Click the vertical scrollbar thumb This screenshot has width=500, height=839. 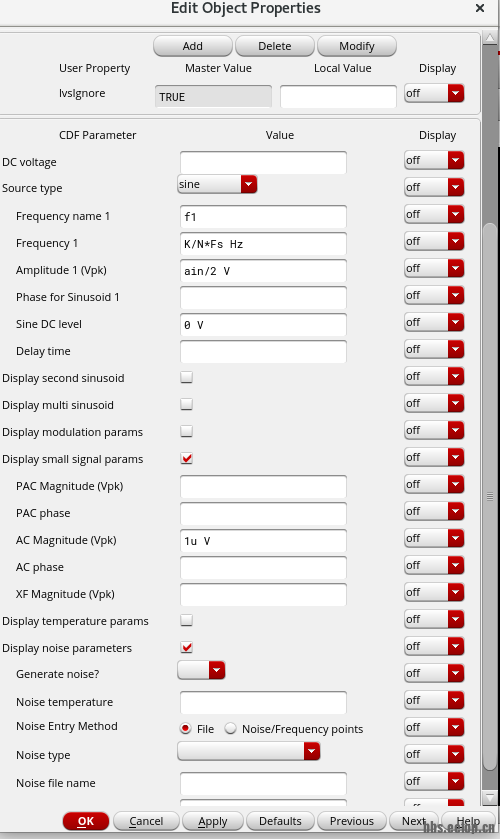[x=490, y=496]
